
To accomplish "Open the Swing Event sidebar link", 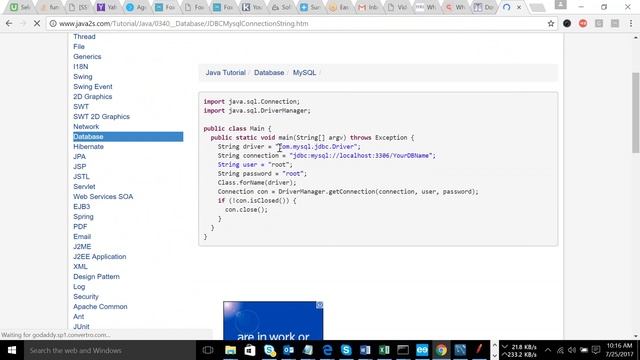I will [x=93, y=87].
